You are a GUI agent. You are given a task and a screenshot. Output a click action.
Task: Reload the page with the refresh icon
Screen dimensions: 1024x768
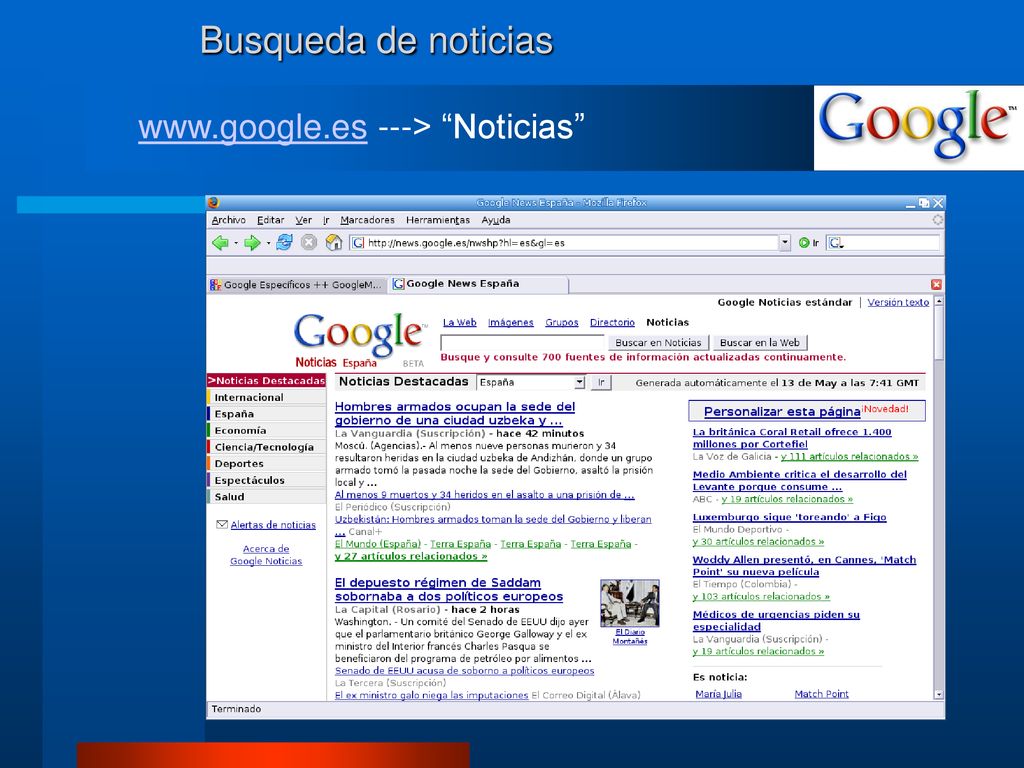(x=284, y=242)
